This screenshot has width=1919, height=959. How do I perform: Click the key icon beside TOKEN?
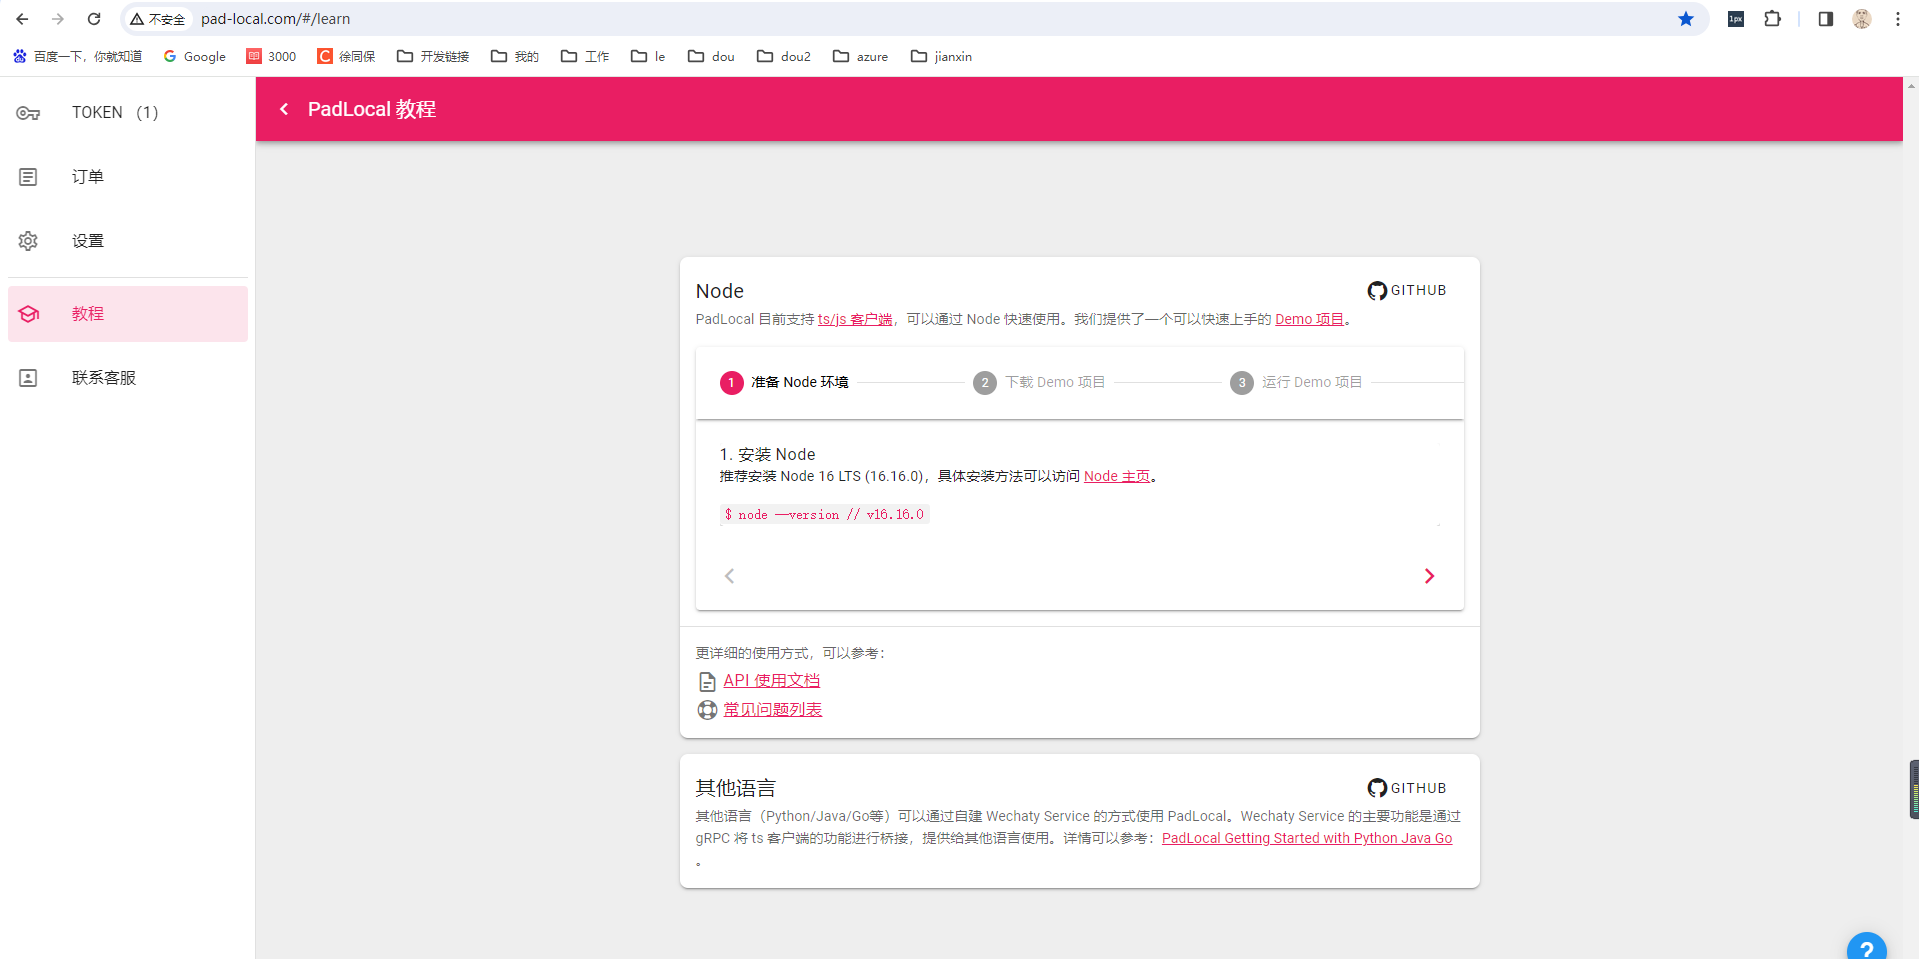coord(28,113)
